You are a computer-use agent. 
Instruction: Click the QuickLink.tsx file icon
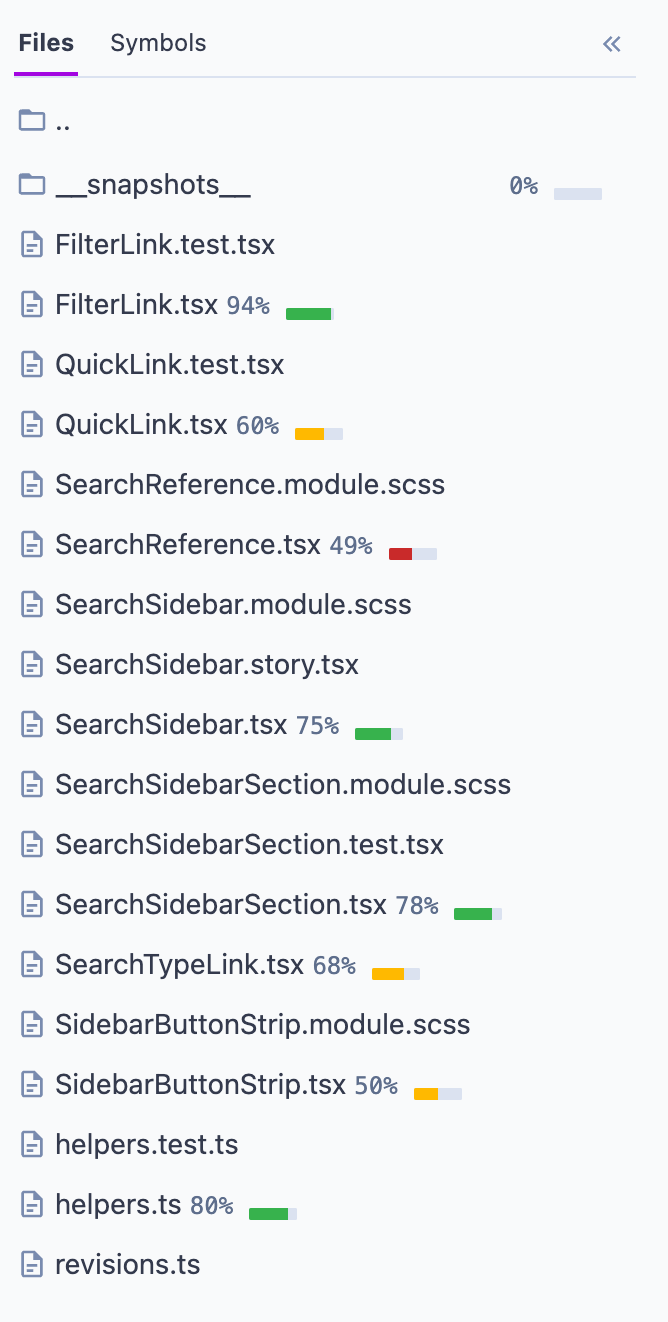pyautogui.click(x=33, y=425)
